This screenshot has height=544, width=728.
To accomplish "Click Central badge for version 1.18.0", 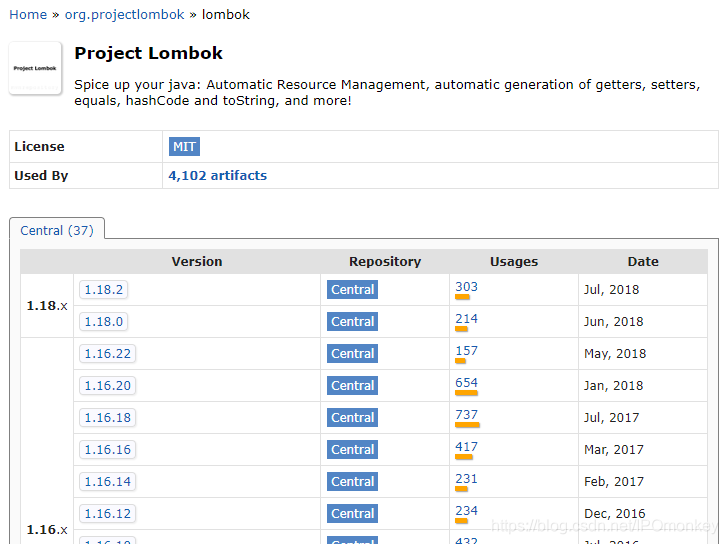I will coord(352,322).
